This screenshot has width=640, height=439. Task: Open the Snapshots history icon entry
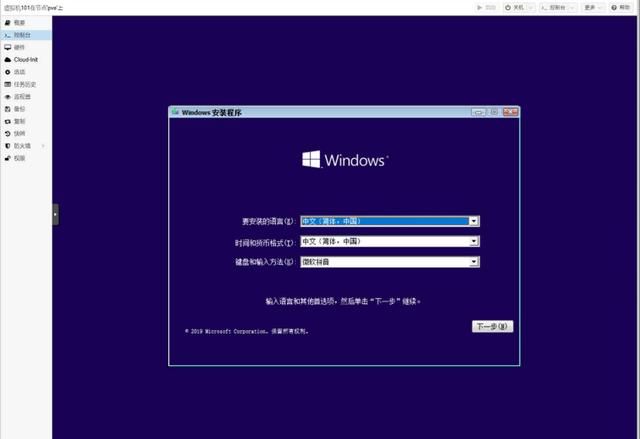[x=7, y=133]
